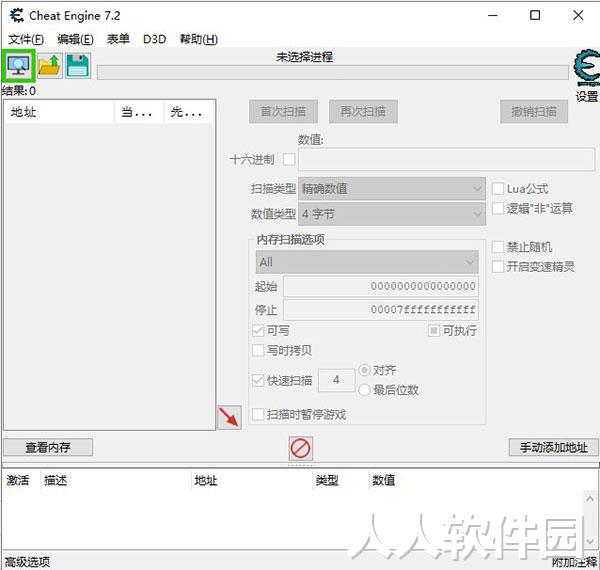Click the 先... column header in results
The image size is (600, 570).
click(x=188, y=112)
